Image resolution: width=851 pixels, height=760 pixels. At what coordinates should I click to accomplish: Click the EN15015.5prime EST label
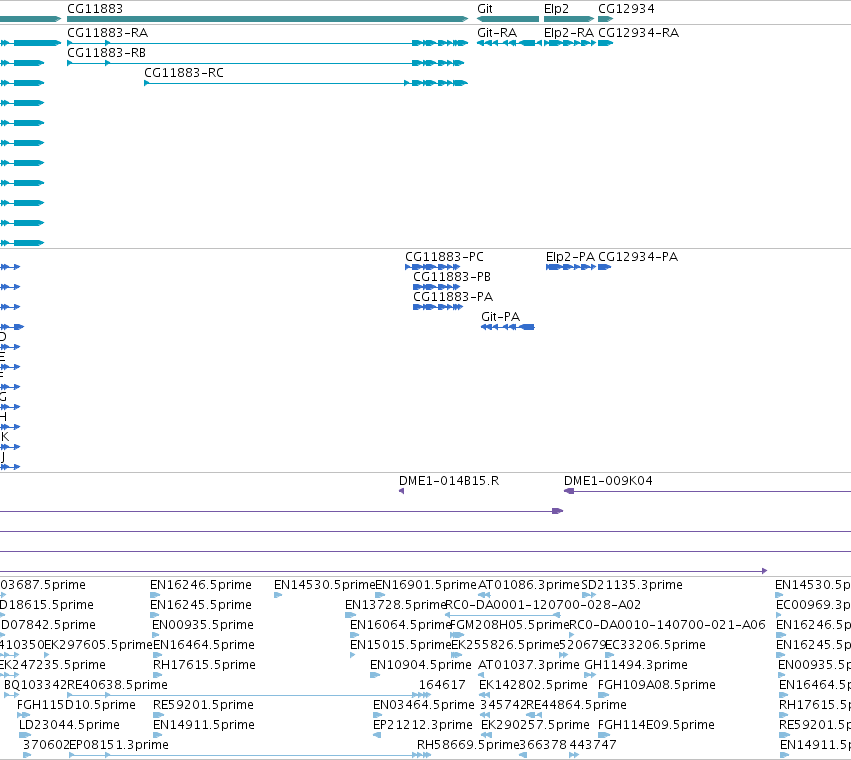pyautogui.click(x=401, y=645)
